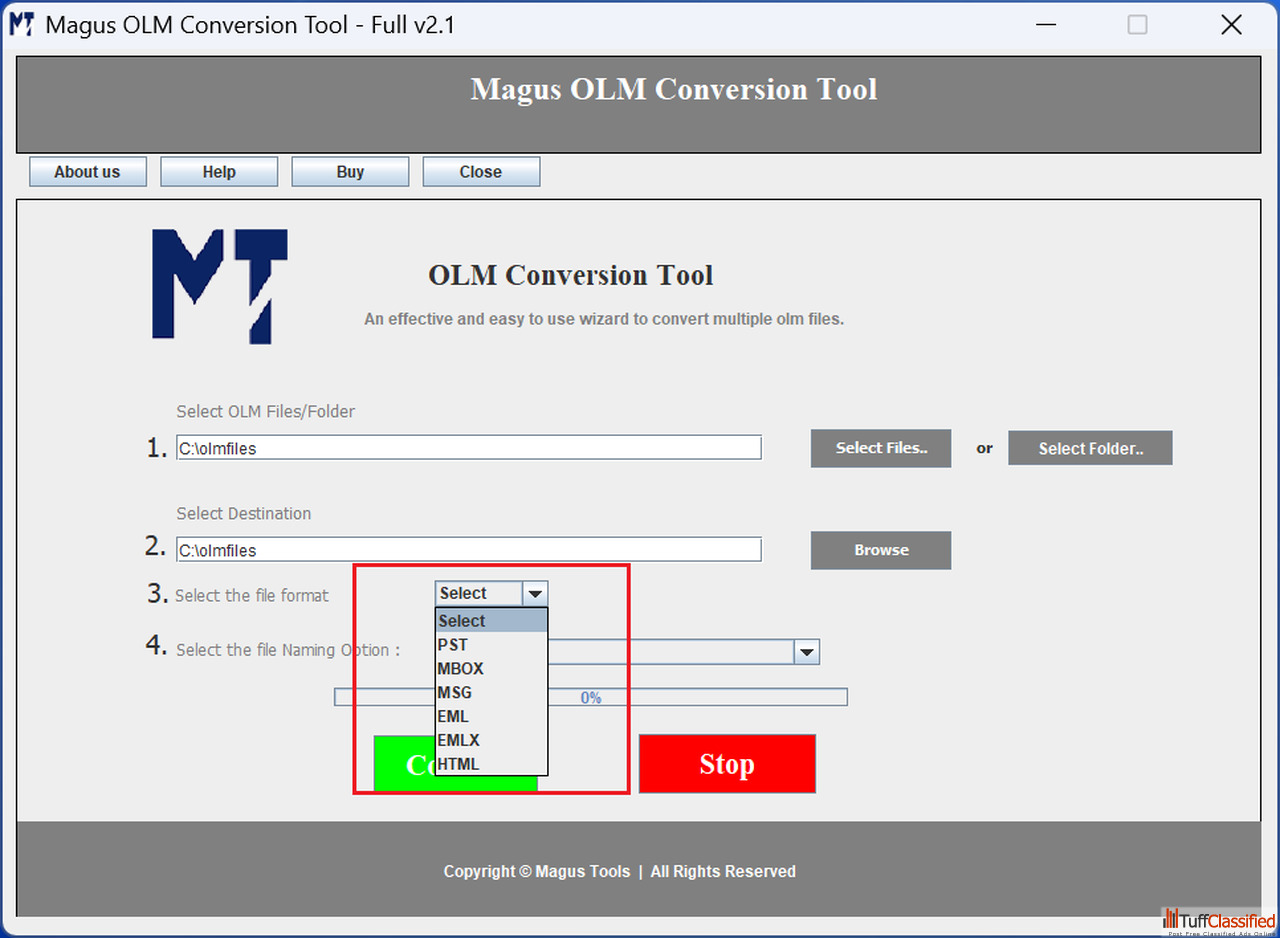Close the window with X
The image size is (1280, 939).
click(x=1231, y=25)
